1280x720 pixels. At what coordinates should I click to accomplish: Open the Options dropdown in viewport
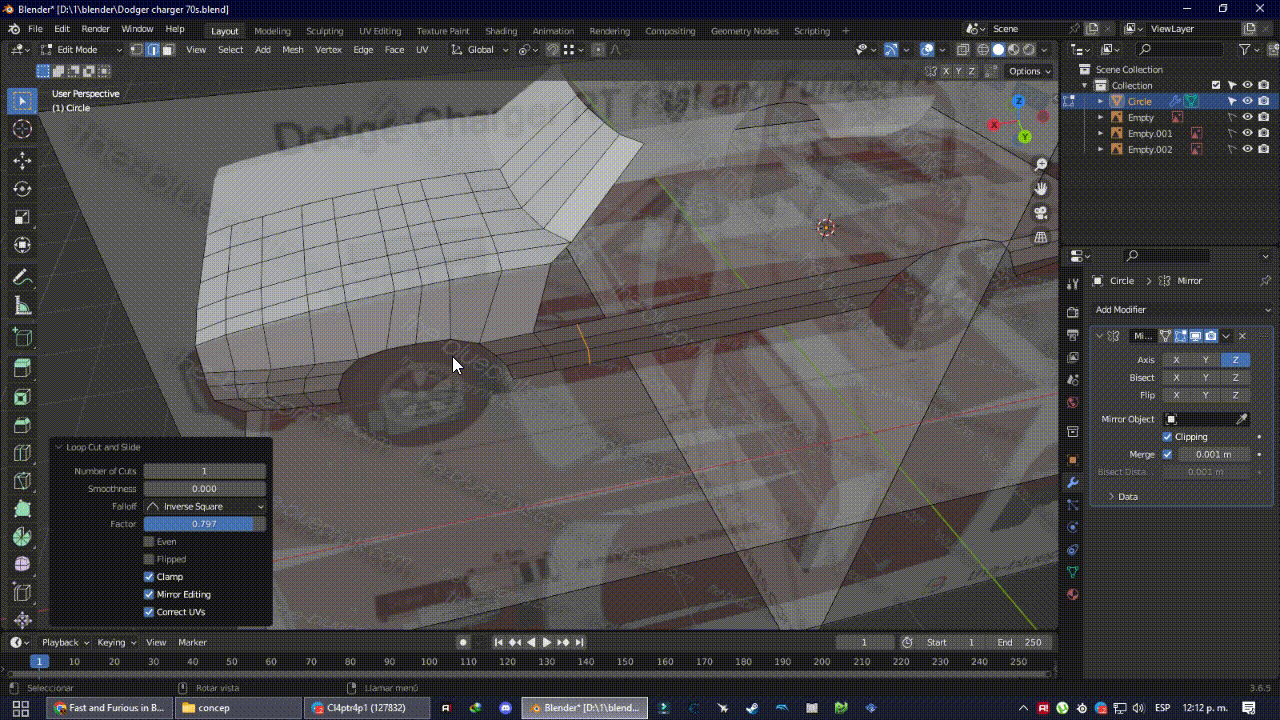click(1029, 71)
